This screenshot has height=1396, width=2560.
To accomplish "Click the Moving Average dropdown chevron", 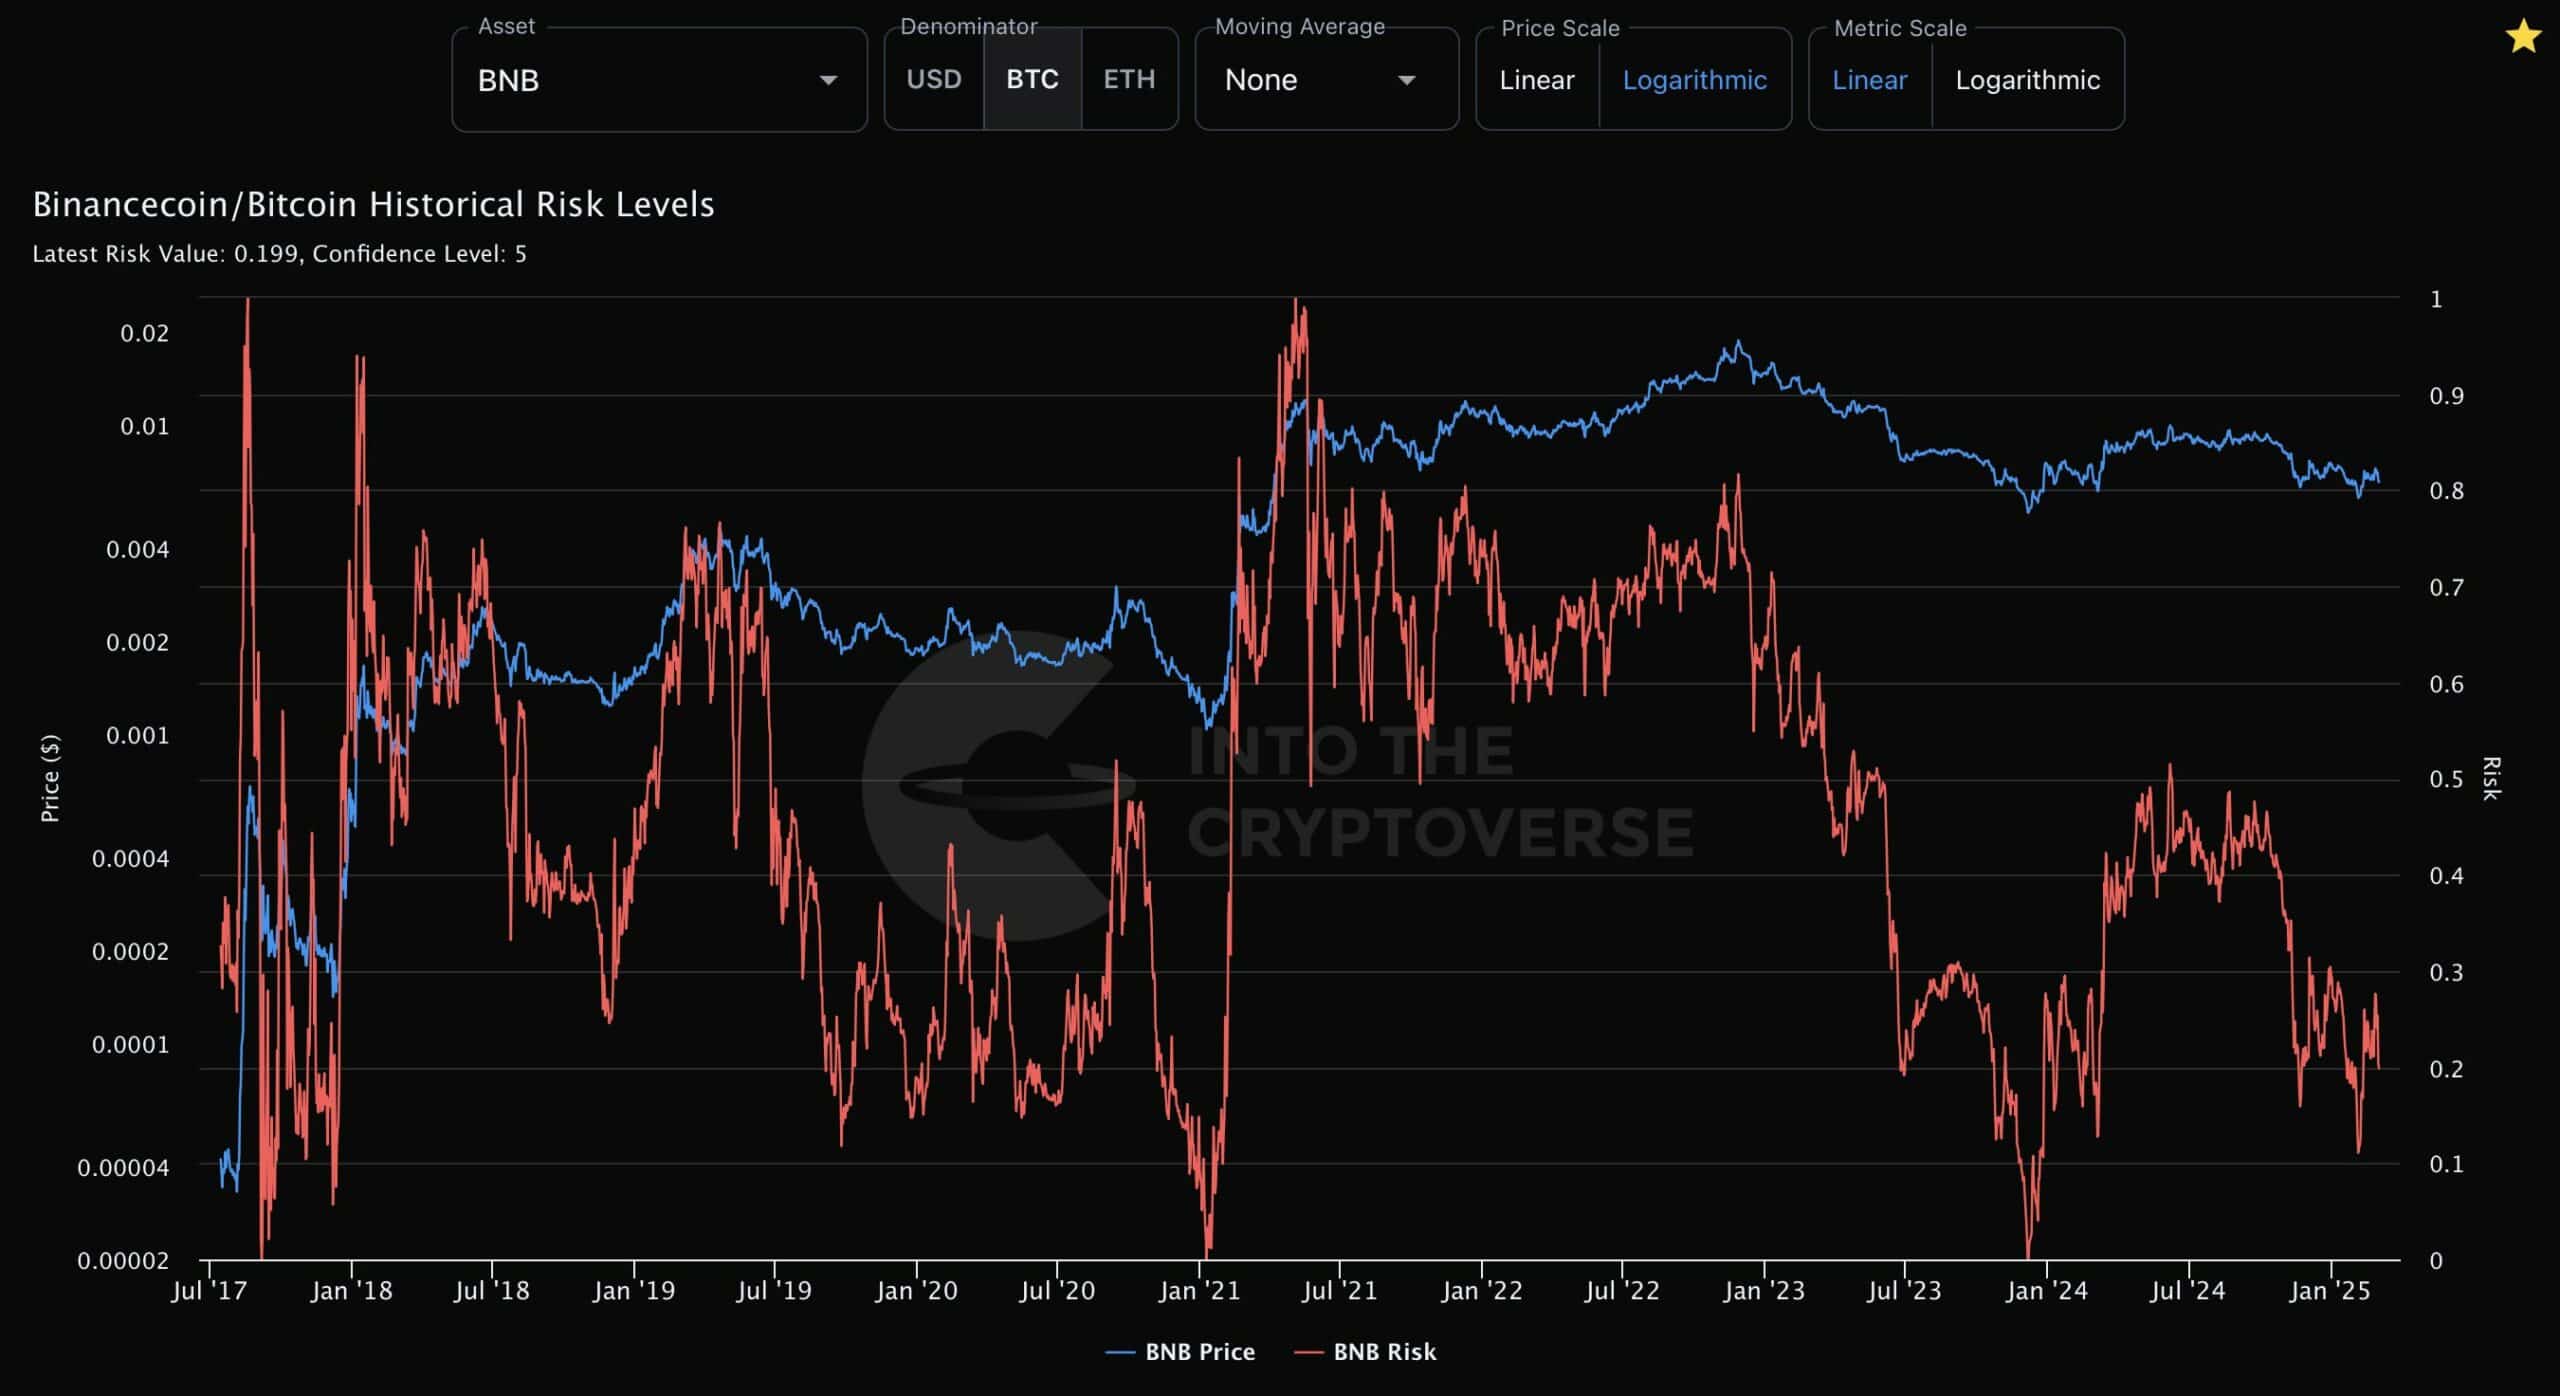I will pyautogui.click(x=1407, y=80).
